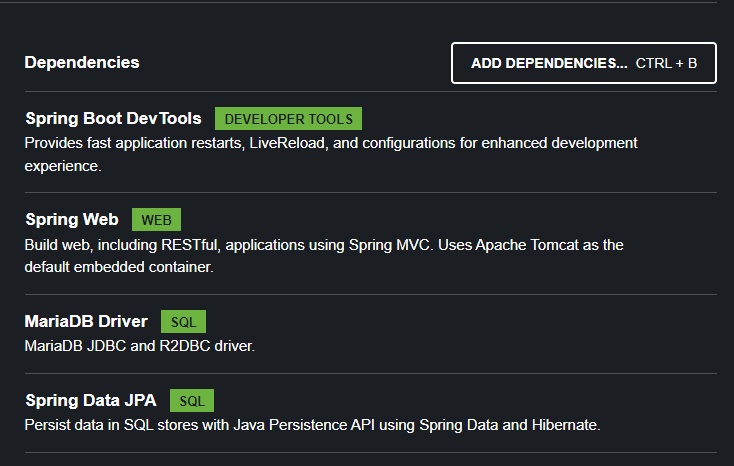Click the Spring Data JPA description text
The width and height of the screenshot is (734, 466).
click(311, 425)
